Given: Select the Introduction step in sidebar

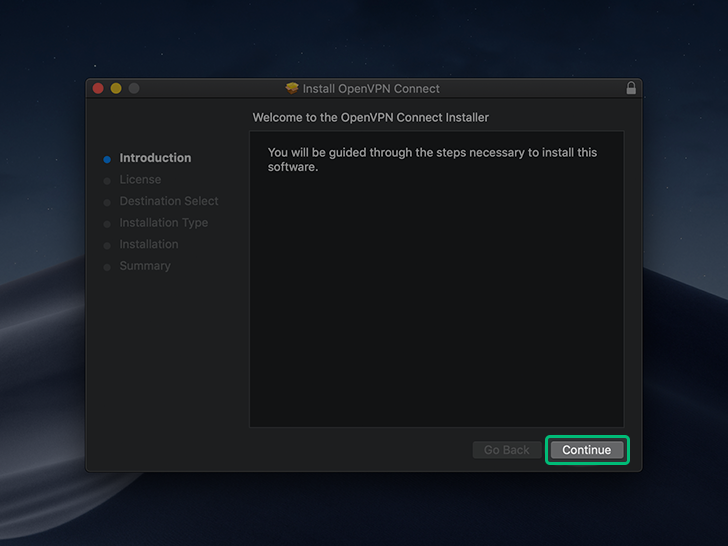Looking at the screenshot, I should (155, 158).
